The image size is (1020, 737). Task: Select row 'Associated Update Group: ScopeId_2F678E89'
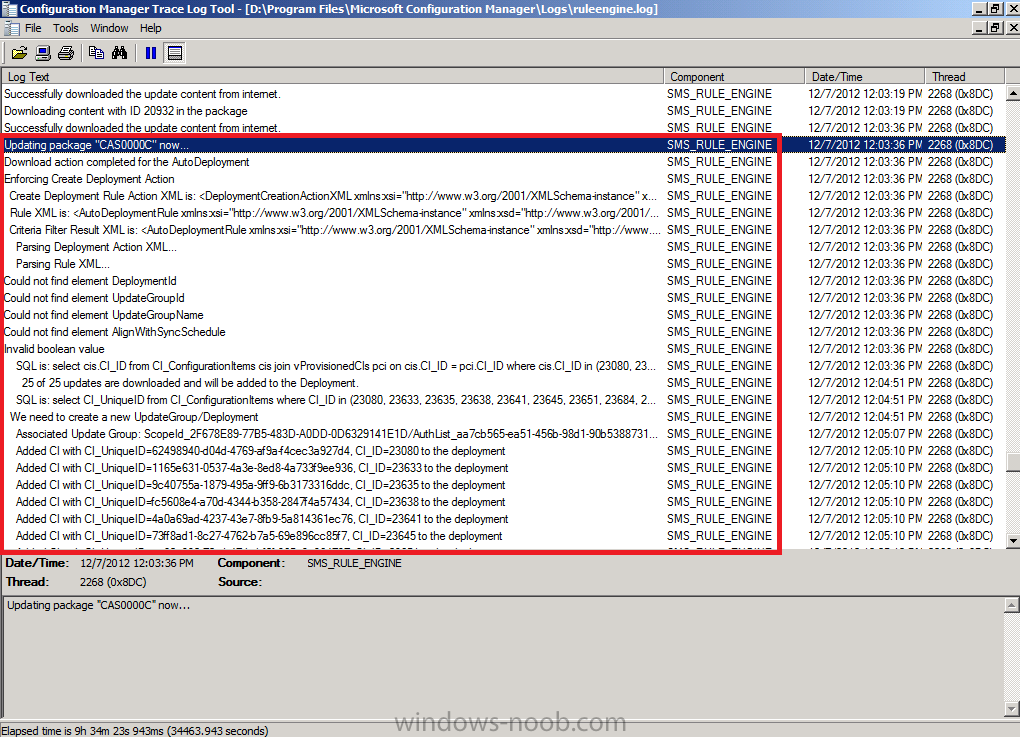click(x=503, y=434)
